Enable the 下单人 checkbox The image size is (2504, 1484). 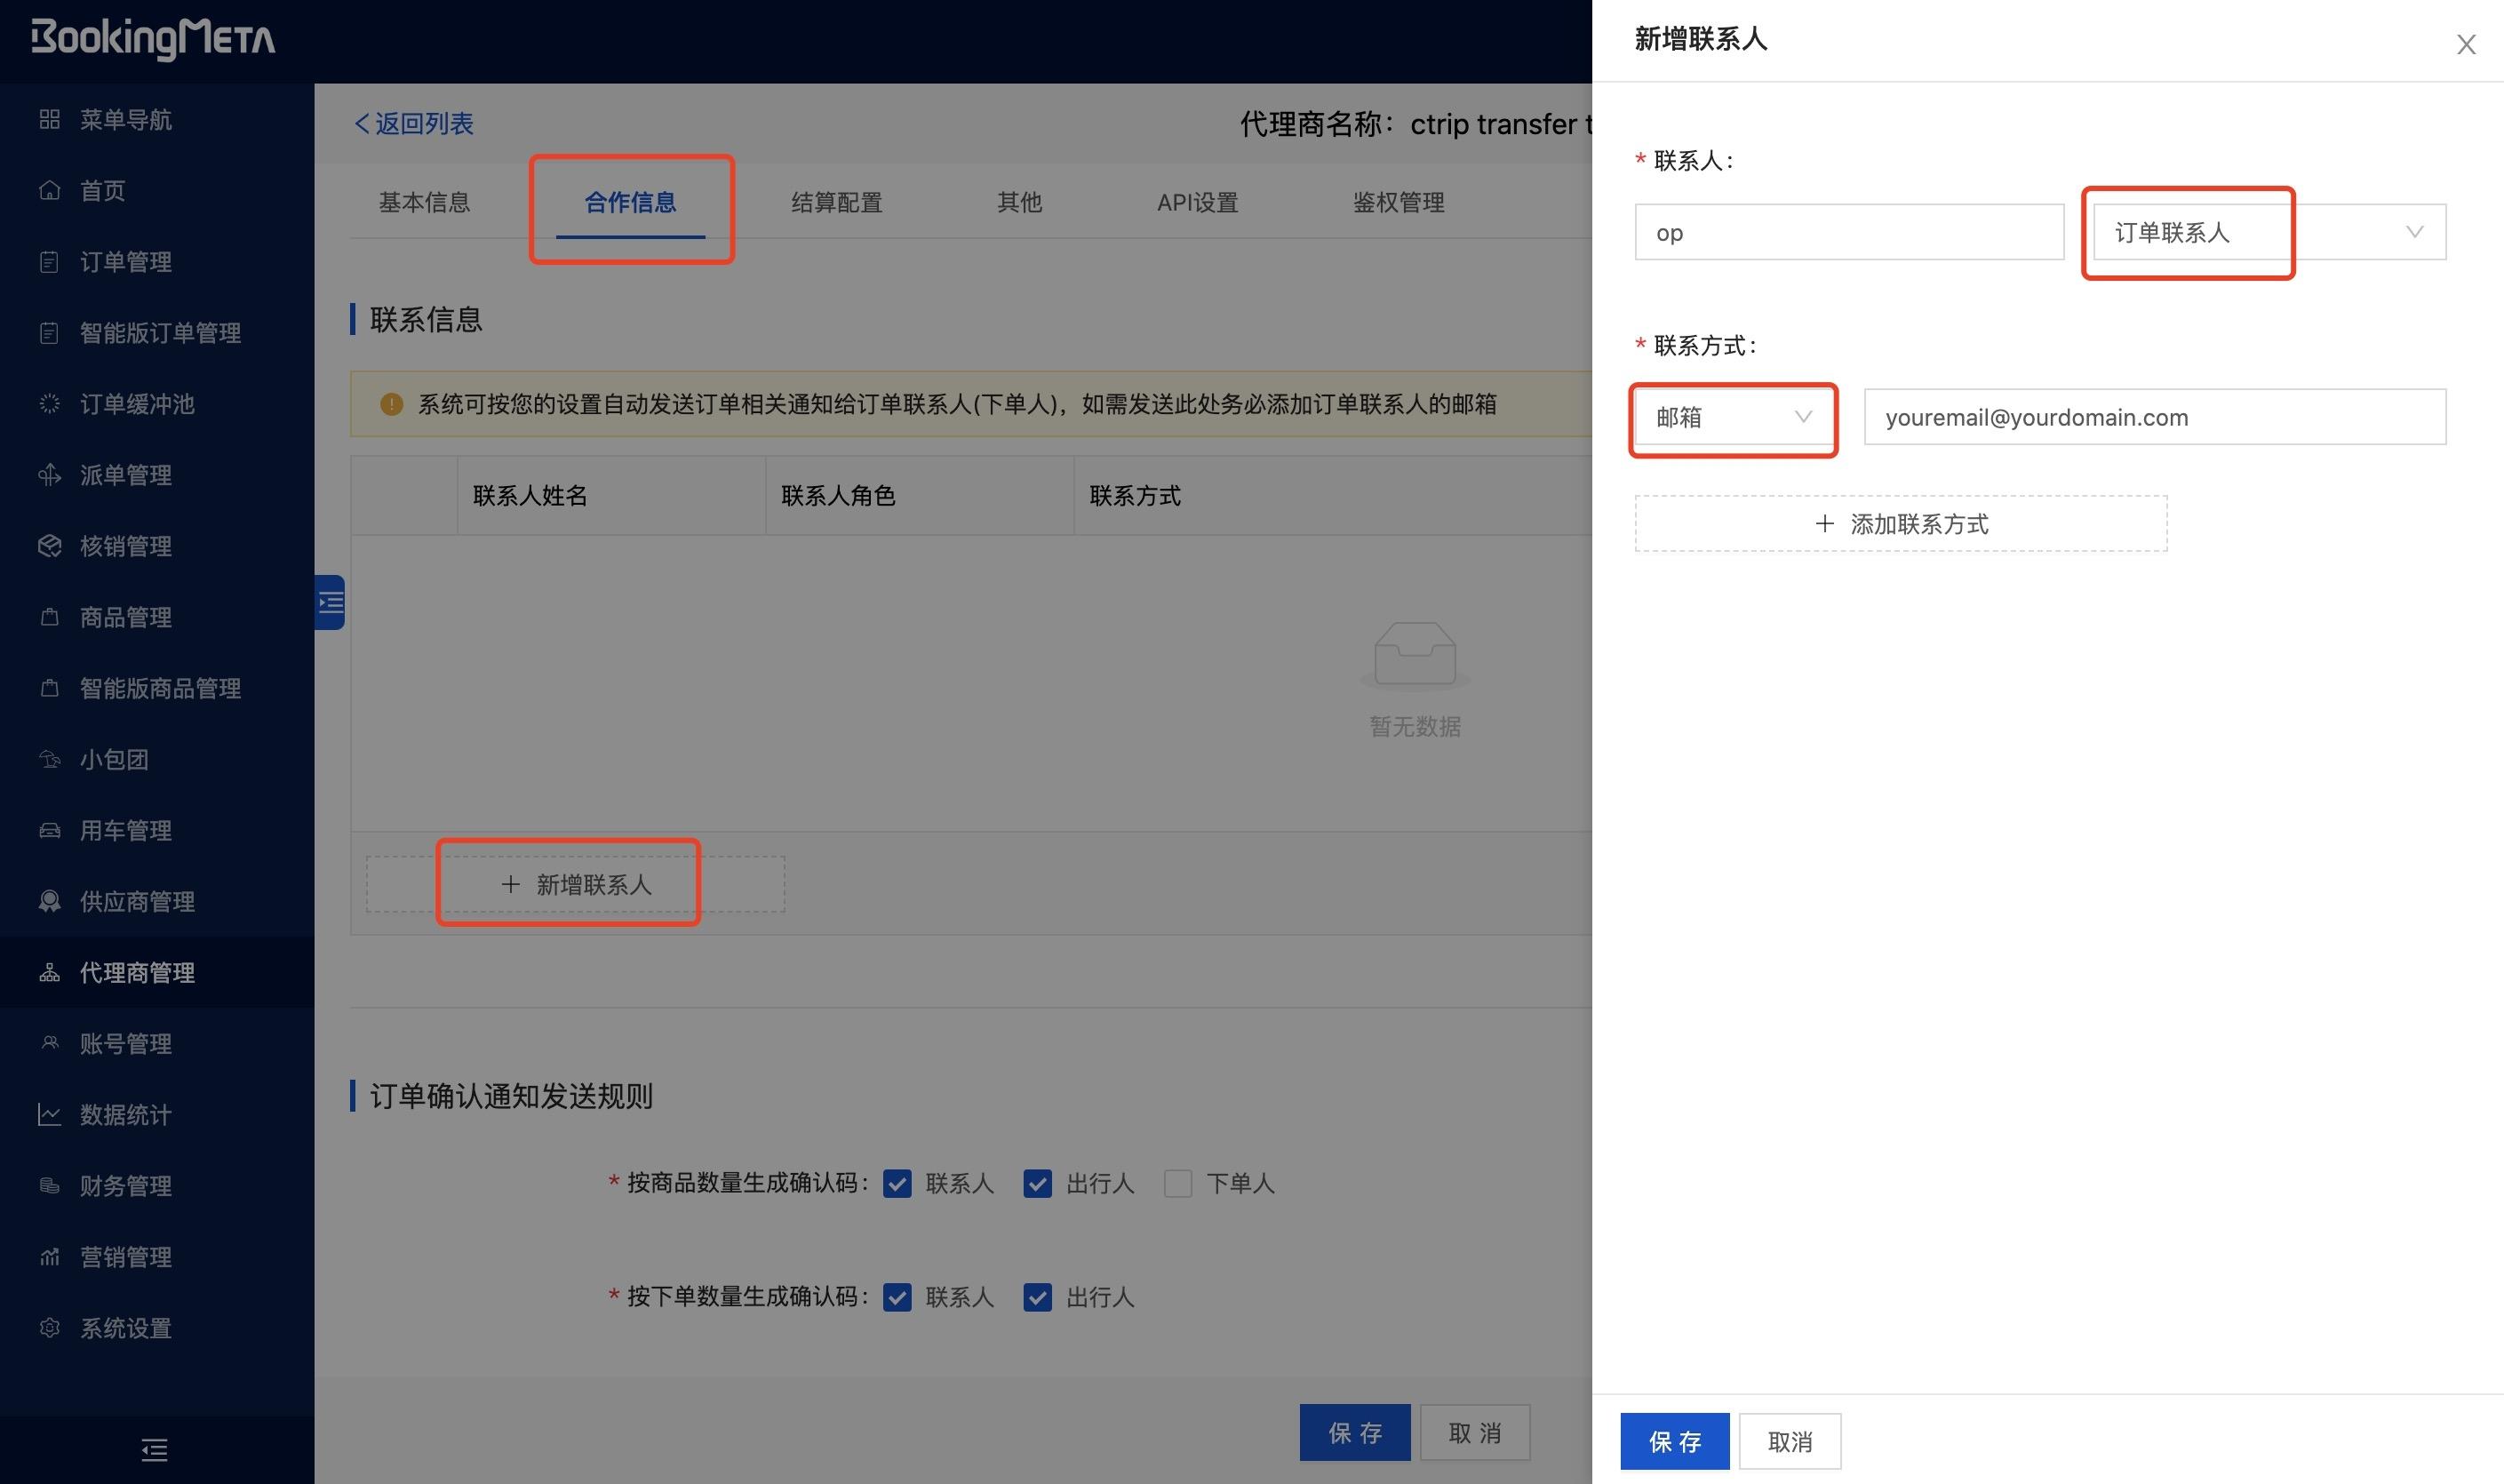point(1177,1183)
